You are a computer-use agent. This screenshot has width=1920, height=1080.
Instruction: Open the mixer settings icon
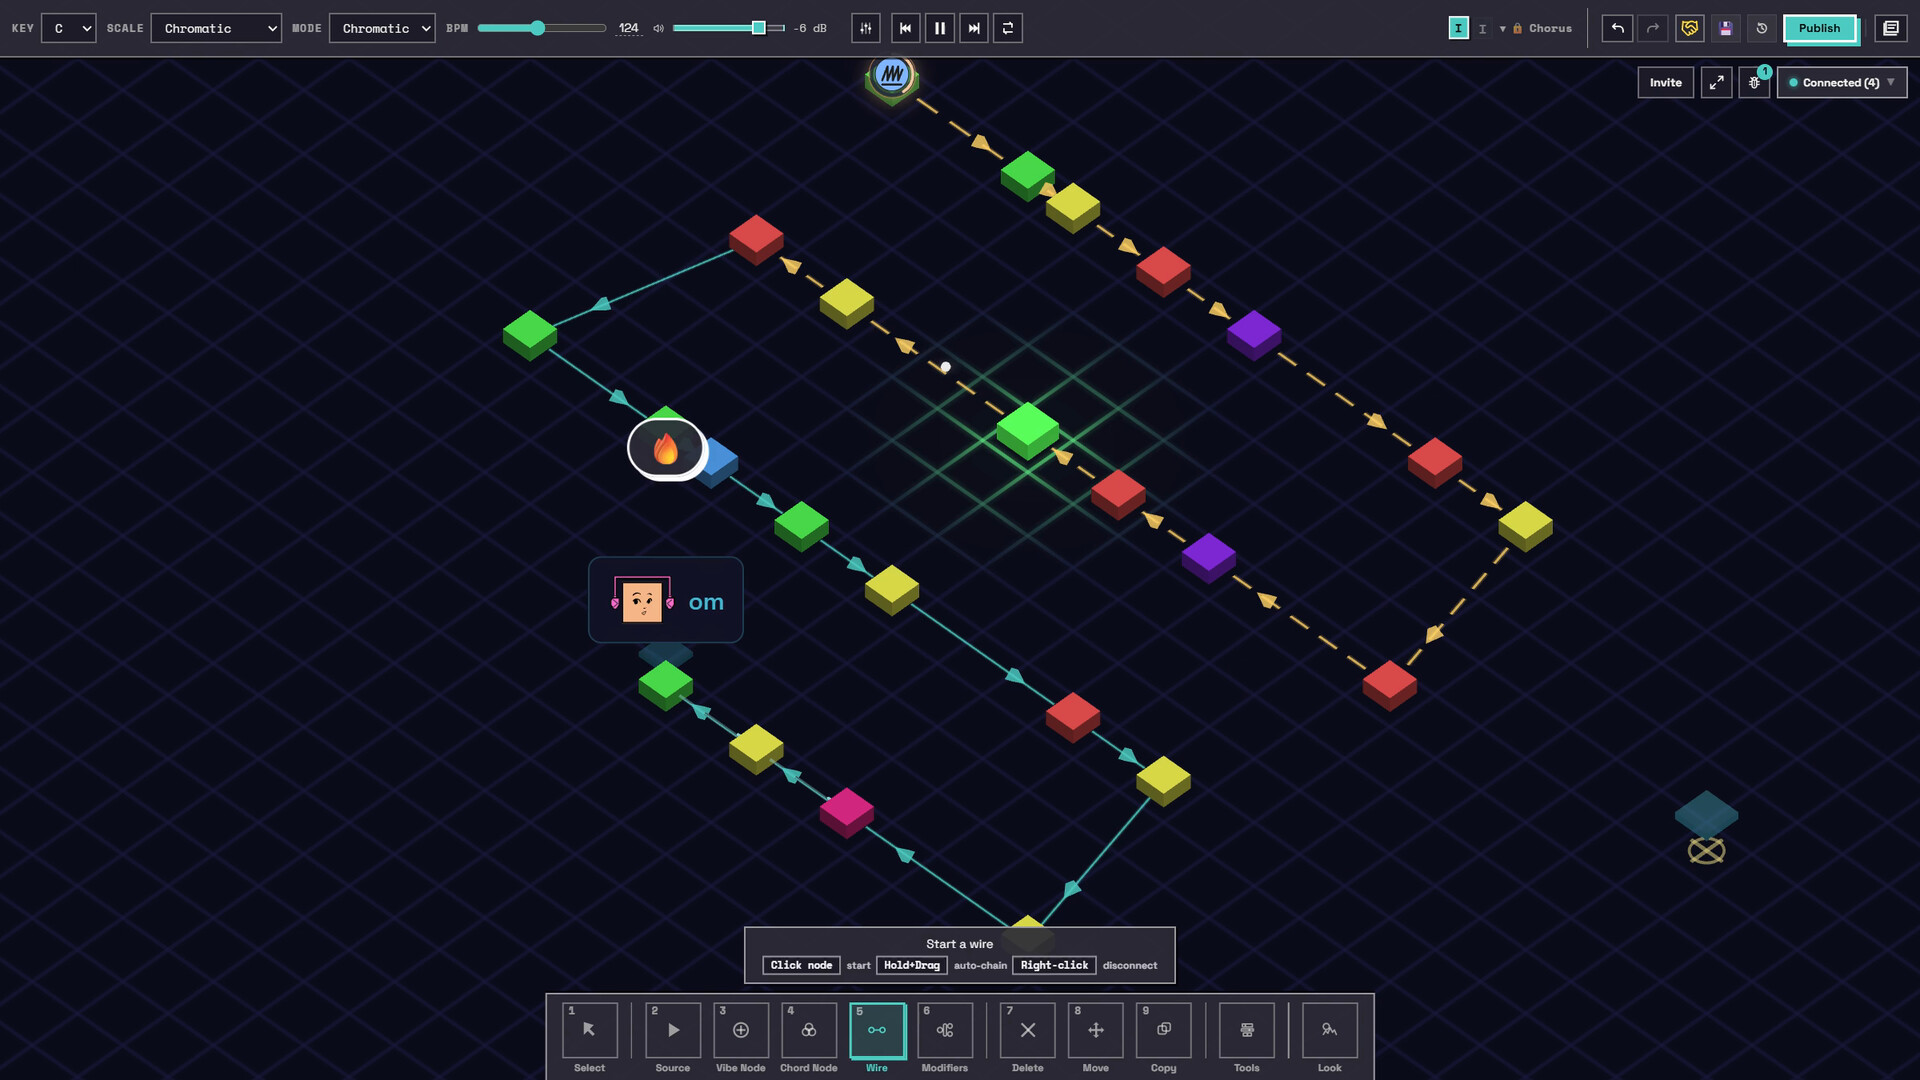click(866, 28)
